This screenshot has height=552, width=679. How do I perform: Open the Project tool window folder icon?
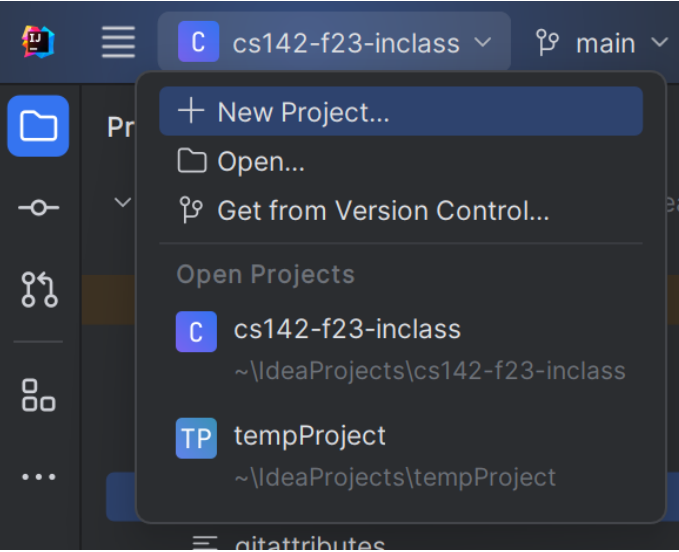(38, 126)
